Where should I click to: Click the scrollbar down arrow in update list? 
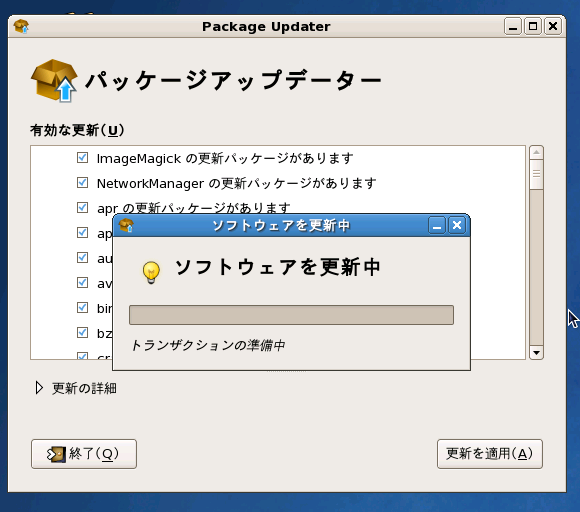pos(536,353)
